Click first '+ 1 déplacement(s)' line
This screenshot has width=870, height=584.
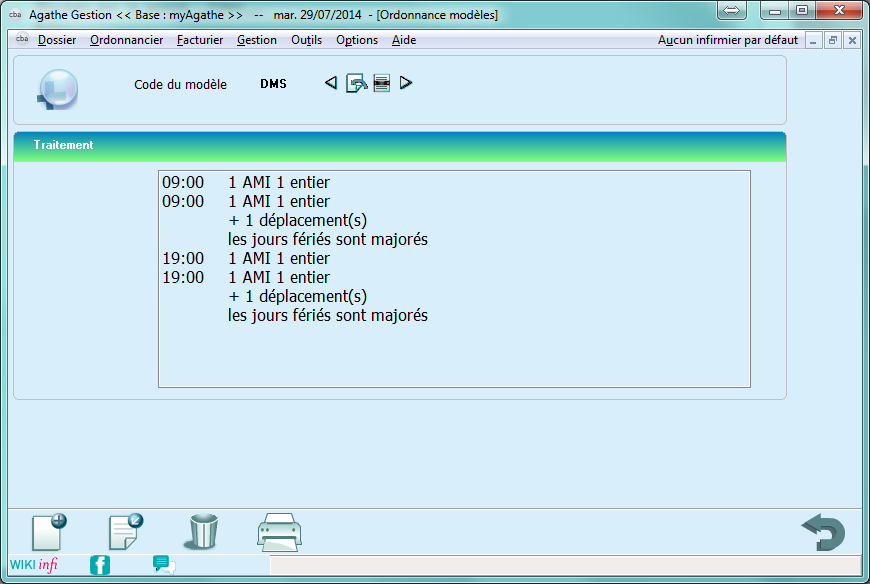click(297, 220)
